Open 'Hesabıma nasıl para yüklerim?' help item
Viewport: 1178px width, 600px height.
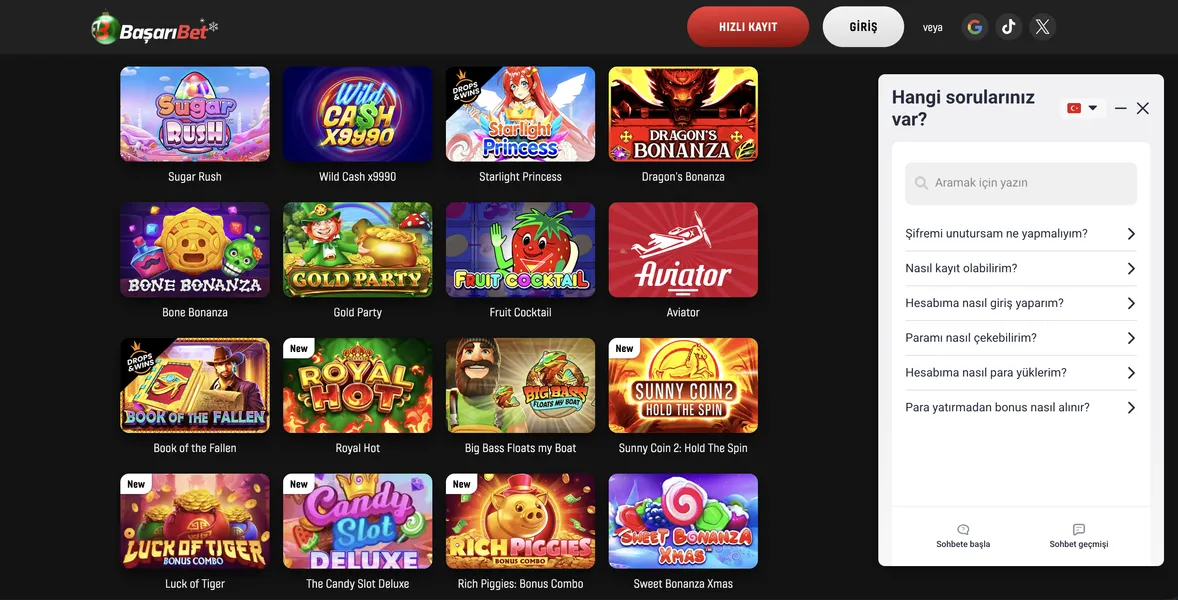click(1020, 372)
